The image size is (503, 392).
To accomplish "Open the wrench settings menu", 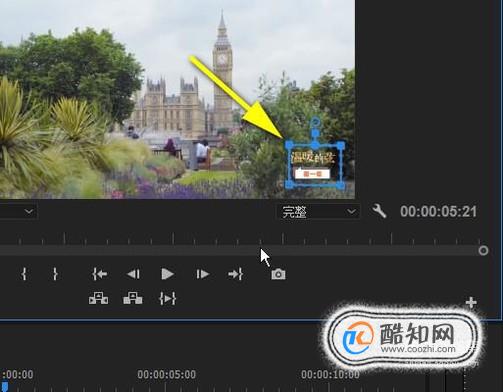I will (379, 211).
